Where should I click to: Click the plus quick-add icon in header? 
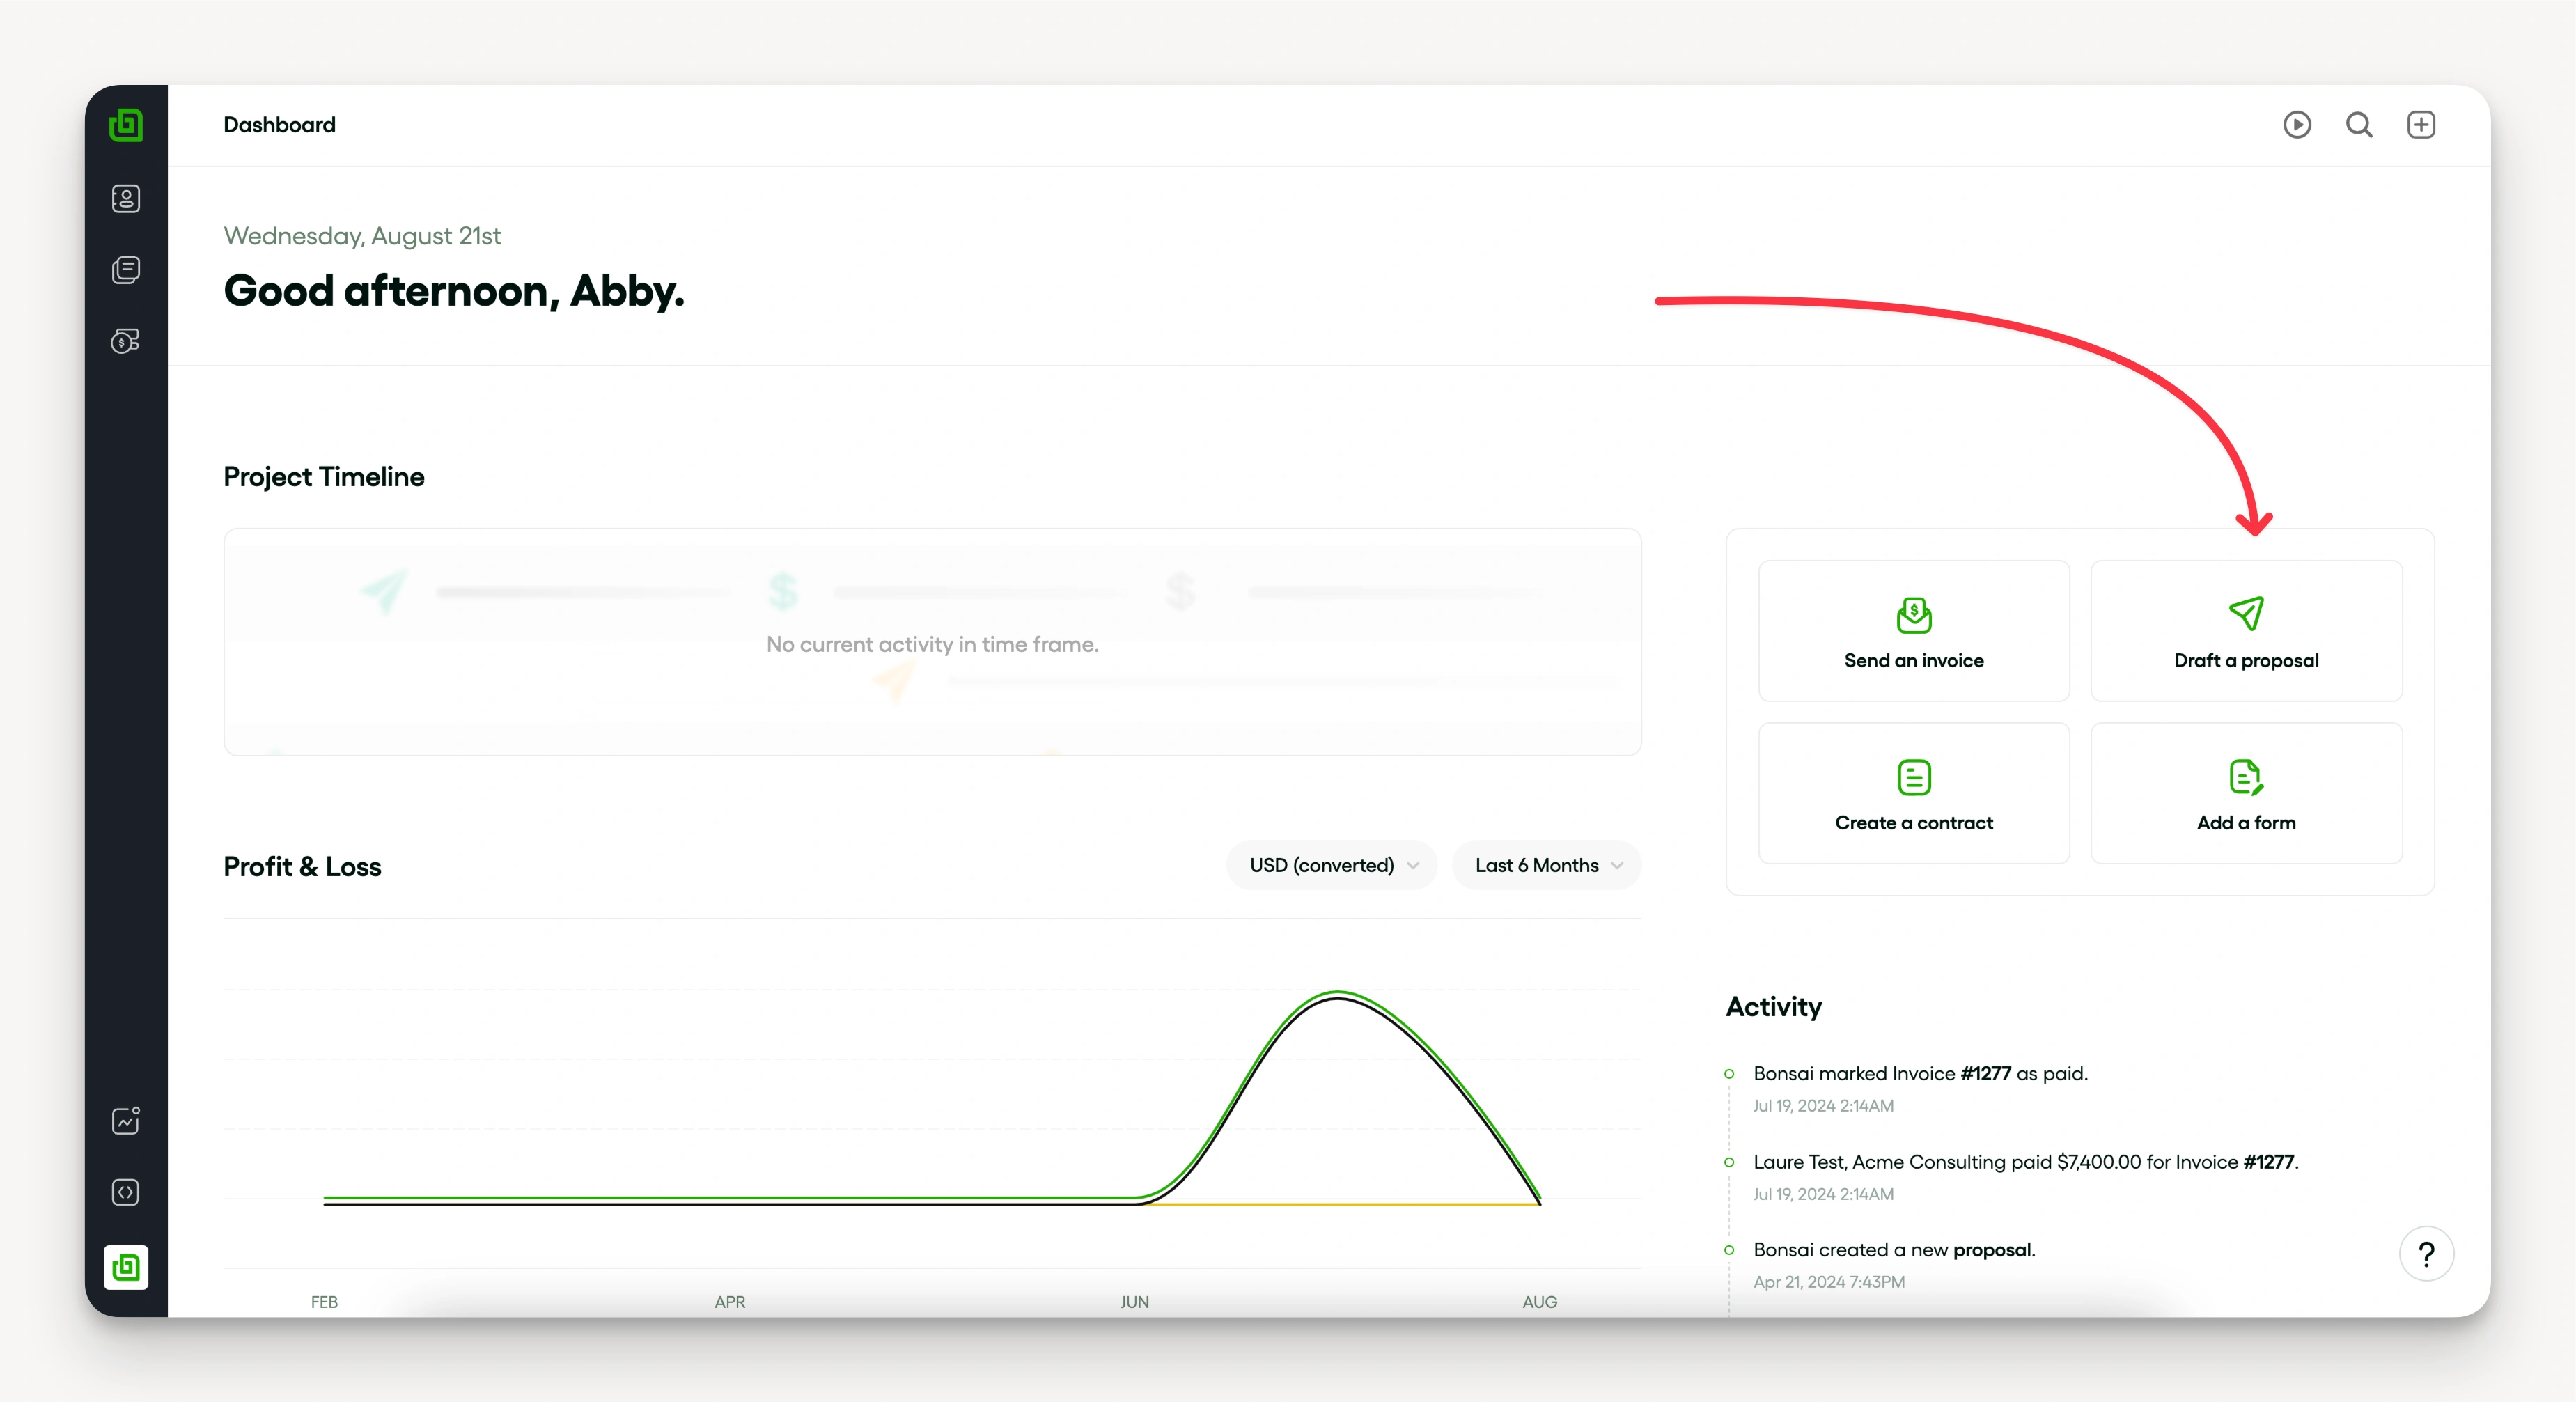coord(2421,125)
